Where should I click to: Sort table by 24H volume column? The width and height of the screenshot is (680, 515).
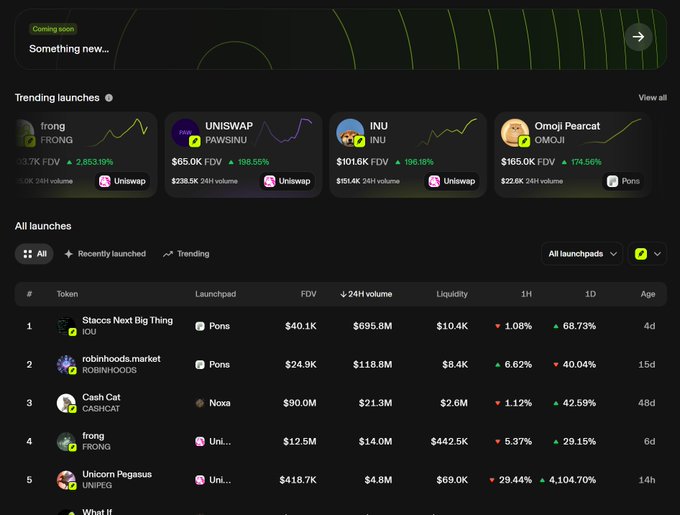(x=366, y=294)
